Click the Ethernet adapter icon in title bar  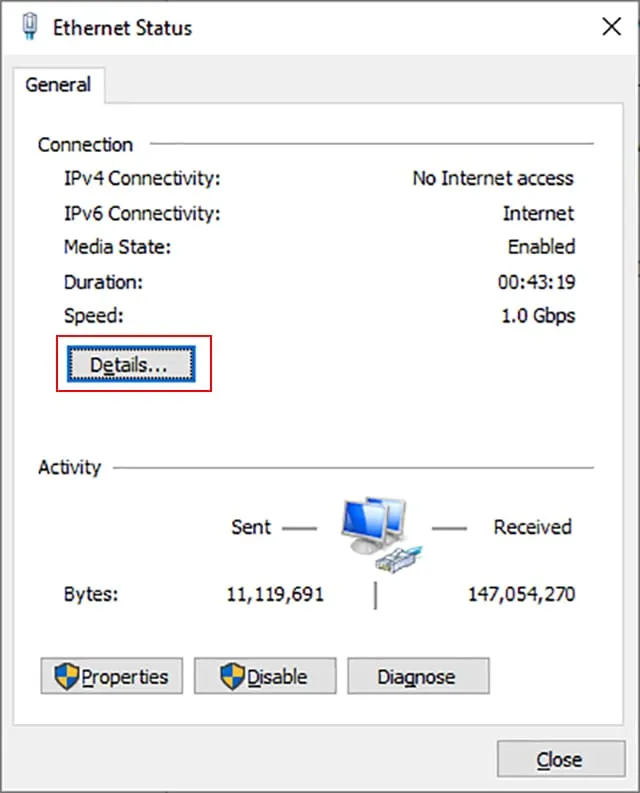[x=29, y=27]
